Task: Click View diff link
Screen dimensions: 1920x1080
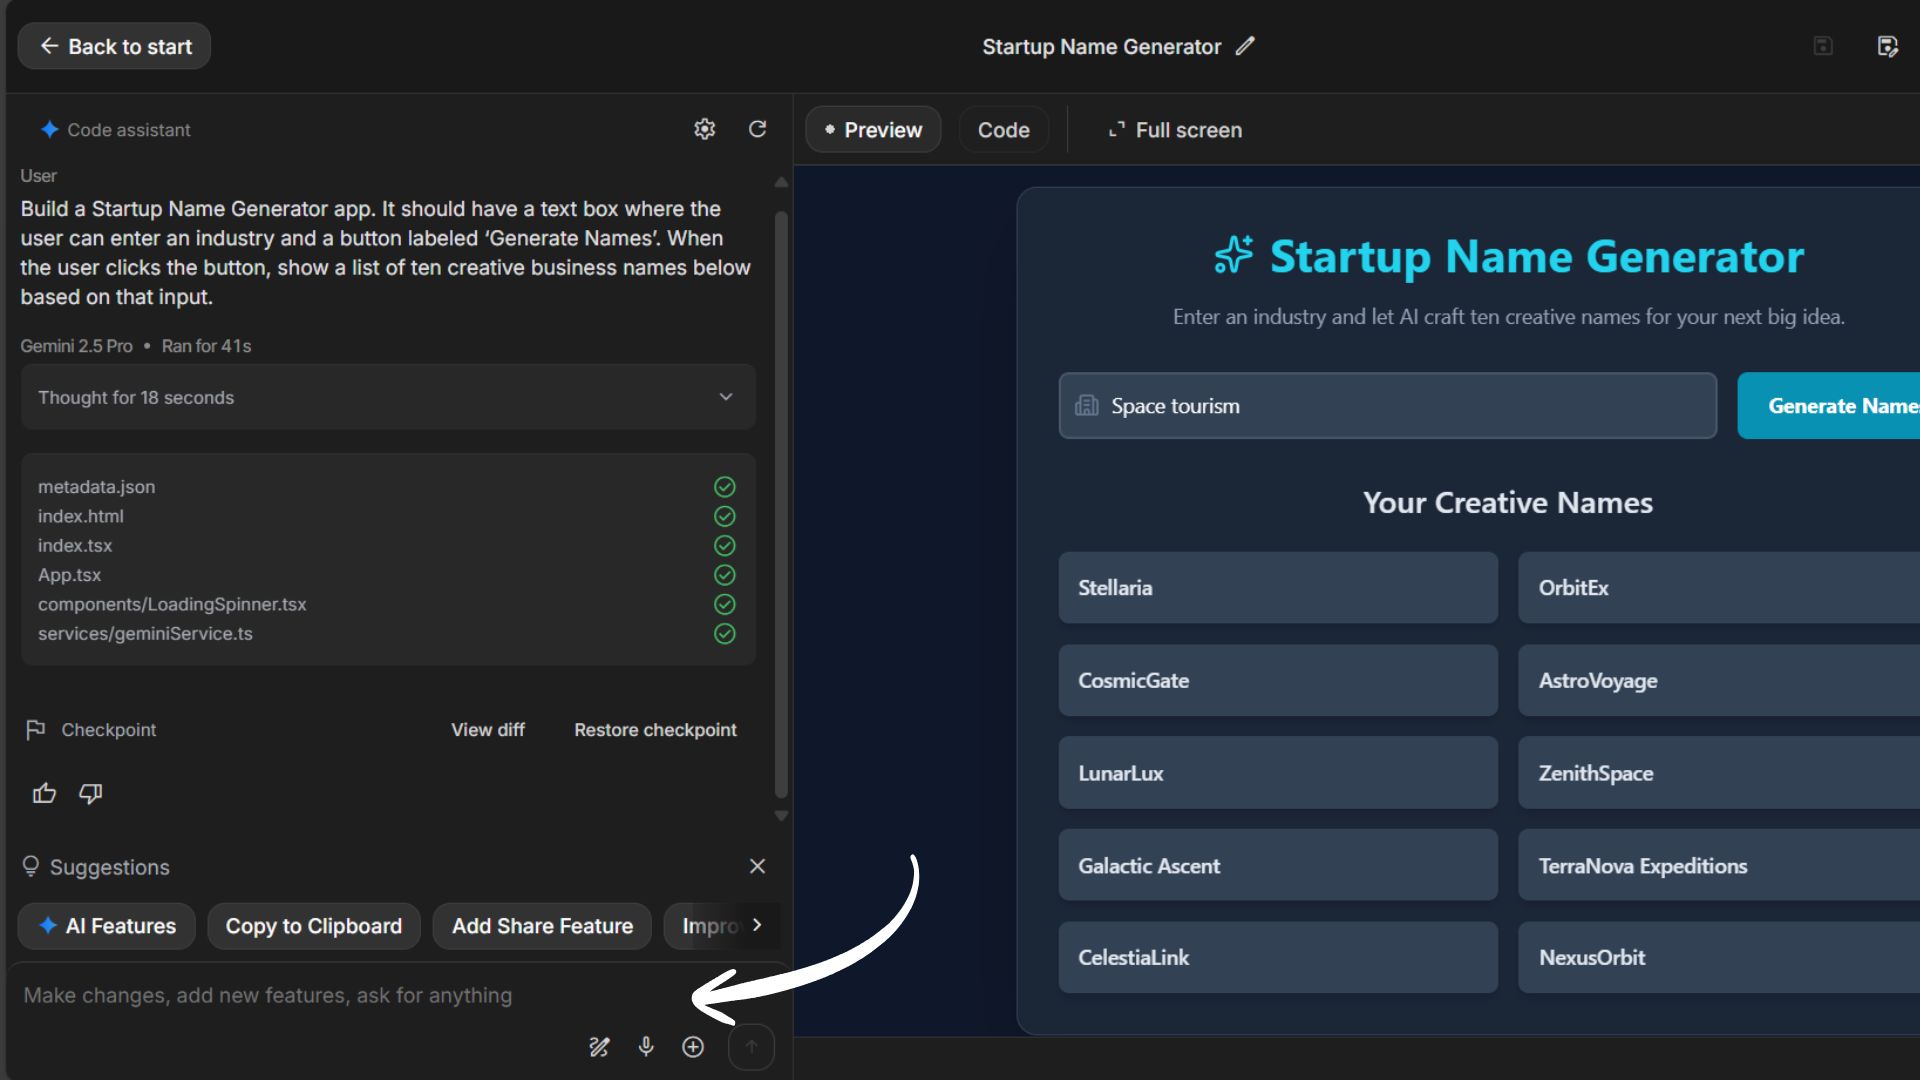Action: pos(487,730)
